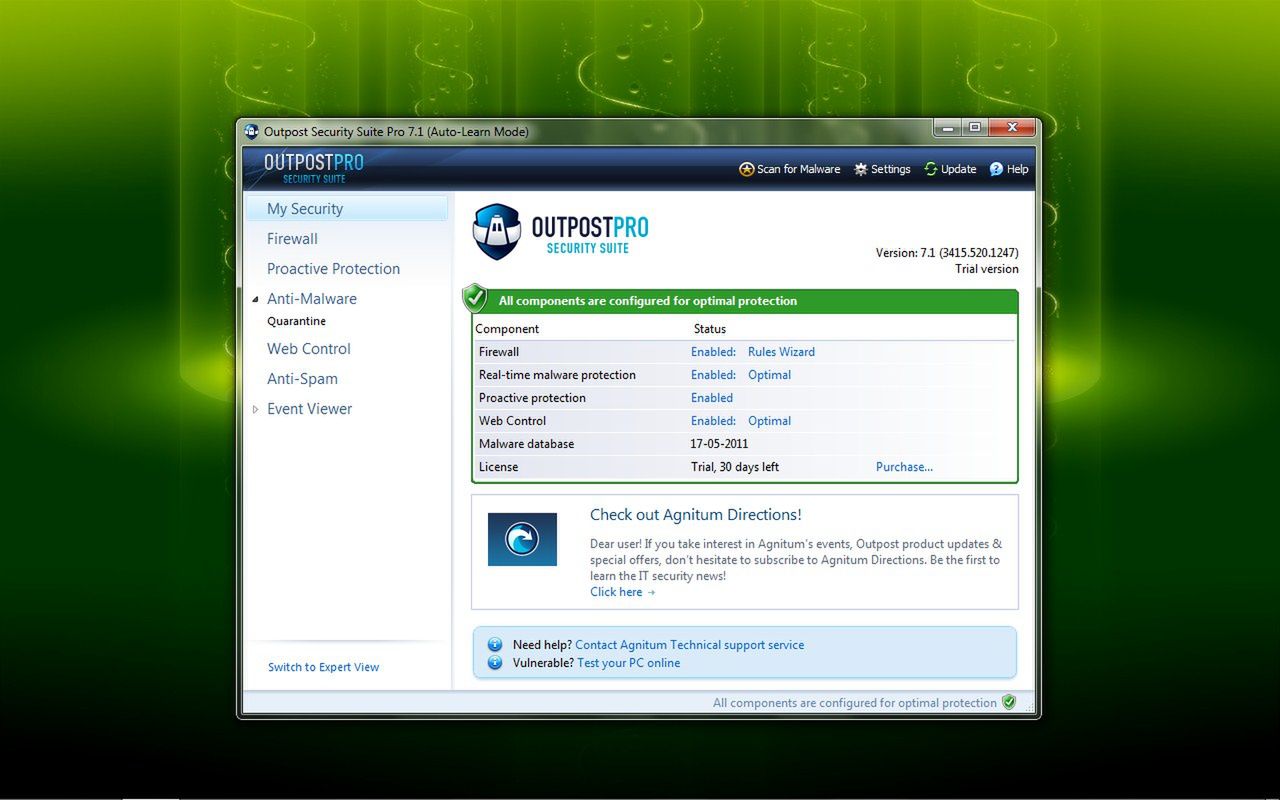Image resolution: width=1280 pixels, height=800 pixels.
Task: Click the Outpost icon in the title bar
Action: 252,131
